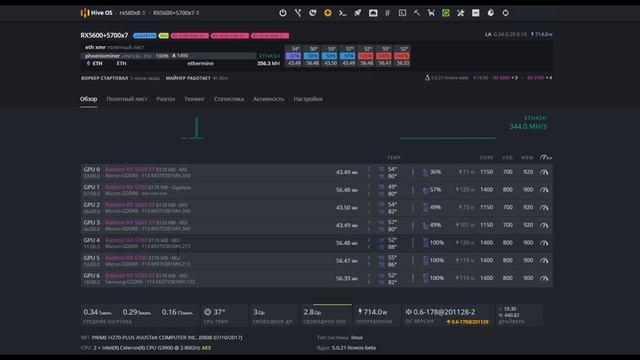Open overclock gauge for GPU 2 row
Viewport: 640px width, 360px height.
[x=544, y=207]
